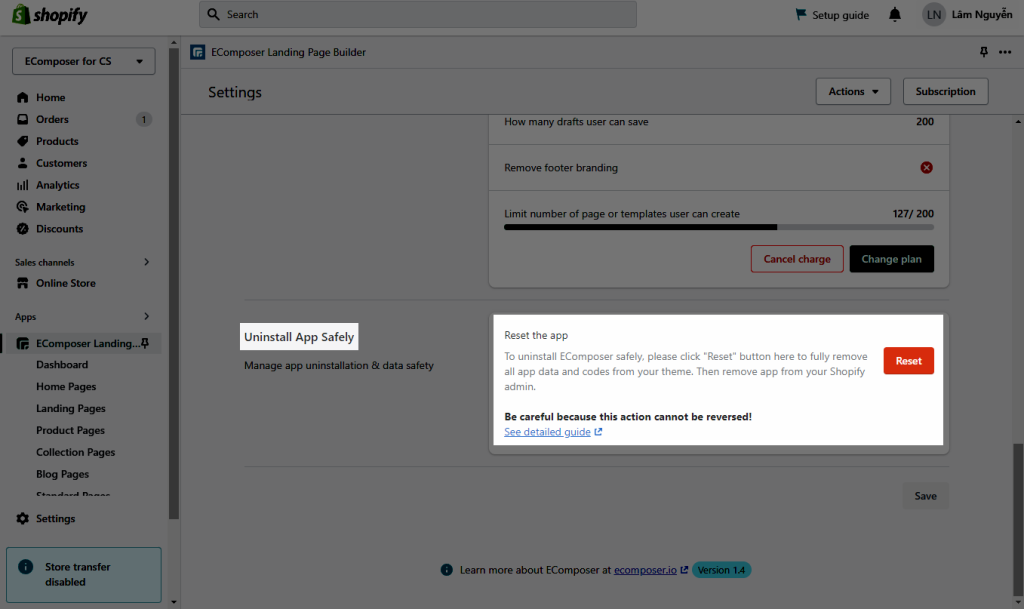The width and height of the screenshot is (1024, 609).
Task: Pin the app using the header pin icon
Action: tap(984, 52)
